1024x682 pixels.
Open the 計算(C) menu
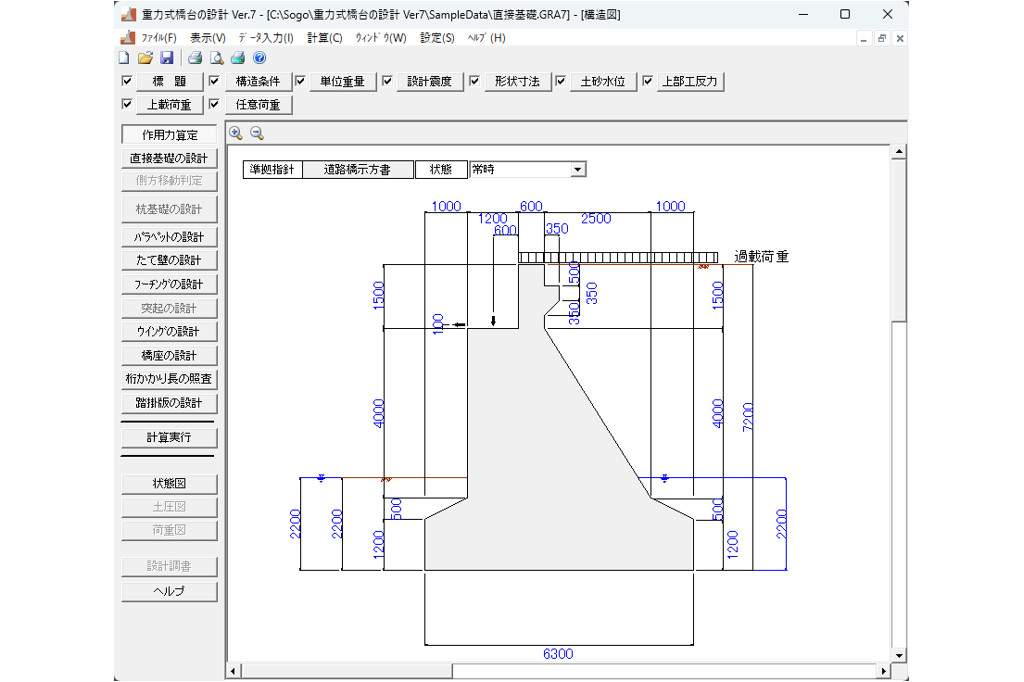324,38
